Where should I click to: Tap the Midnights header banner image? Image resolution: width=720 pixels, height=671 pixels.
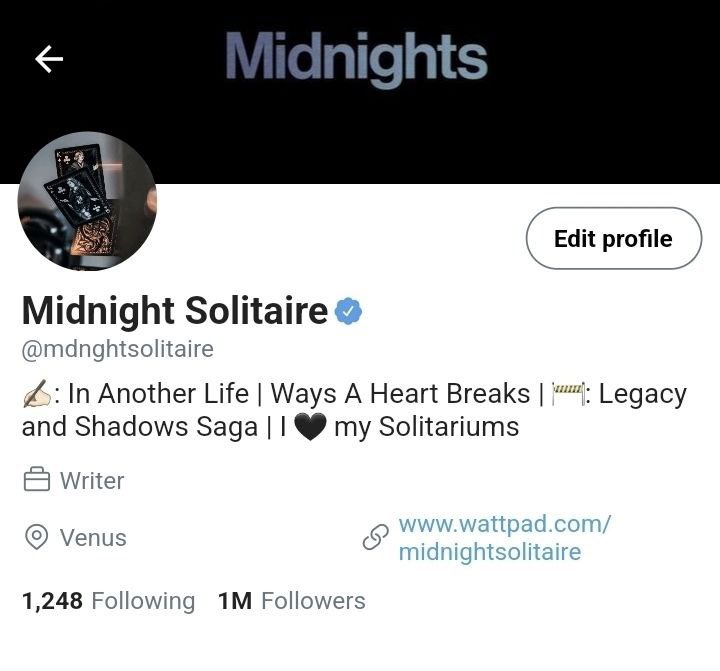(360, 91)
